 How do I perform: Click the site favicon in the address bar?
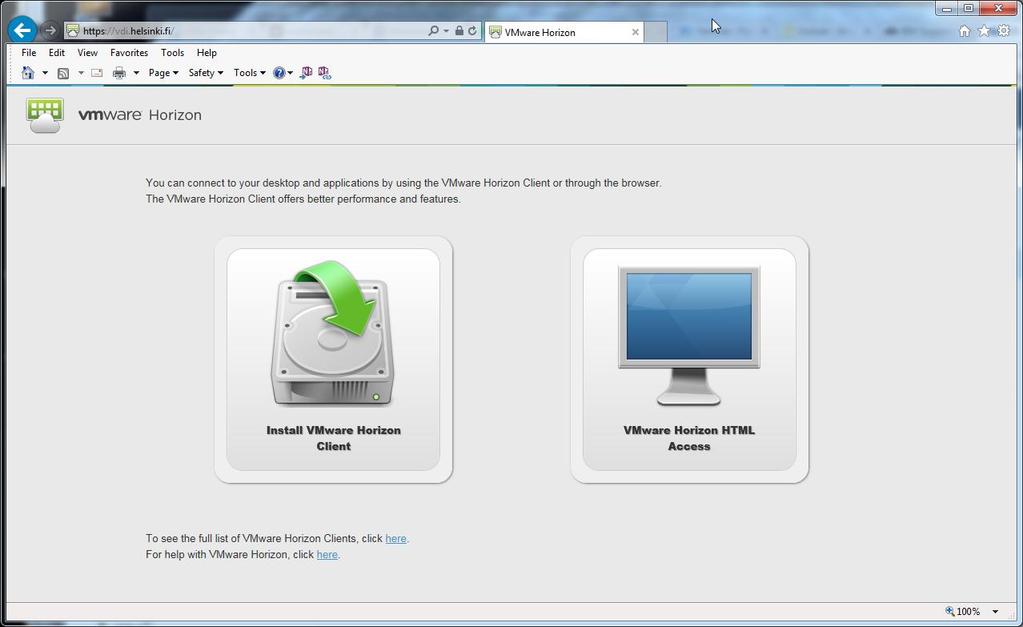(73, 31)
